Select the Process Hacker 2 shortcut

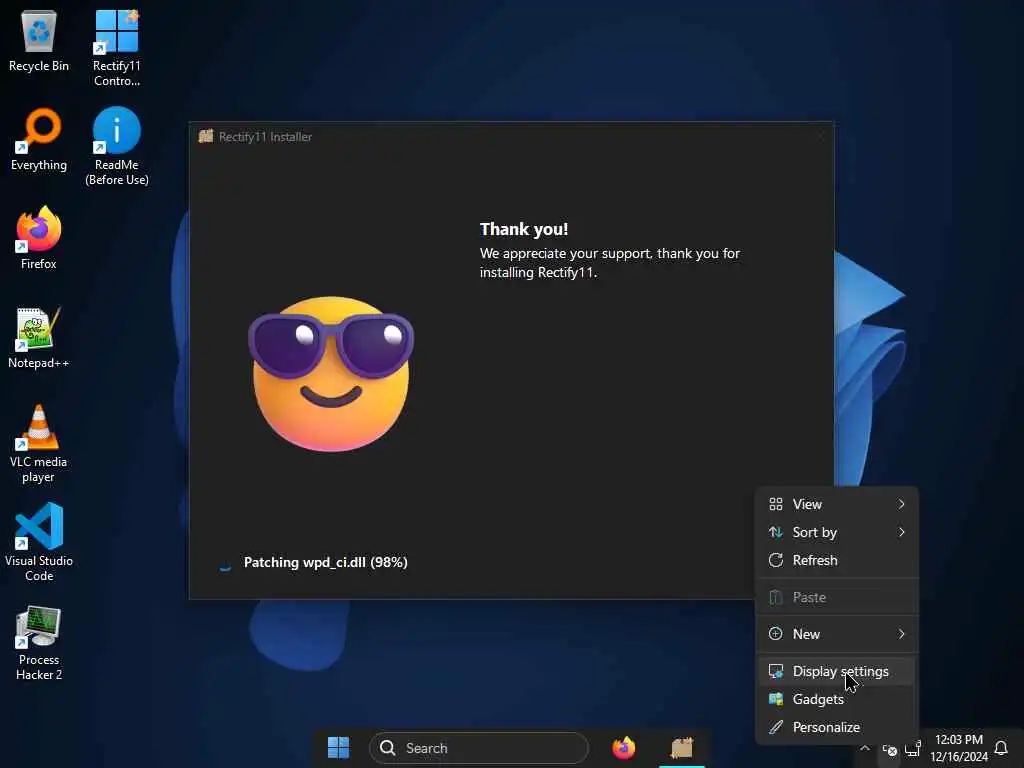[39, 643]
